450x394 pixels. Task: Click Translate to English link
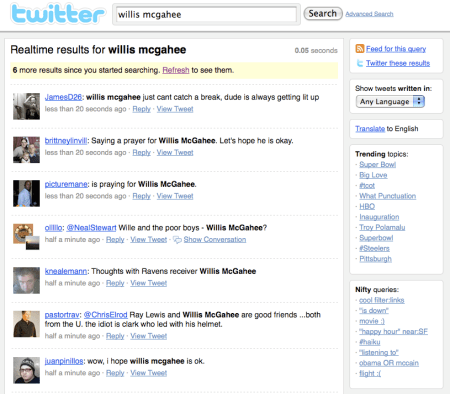370,129
